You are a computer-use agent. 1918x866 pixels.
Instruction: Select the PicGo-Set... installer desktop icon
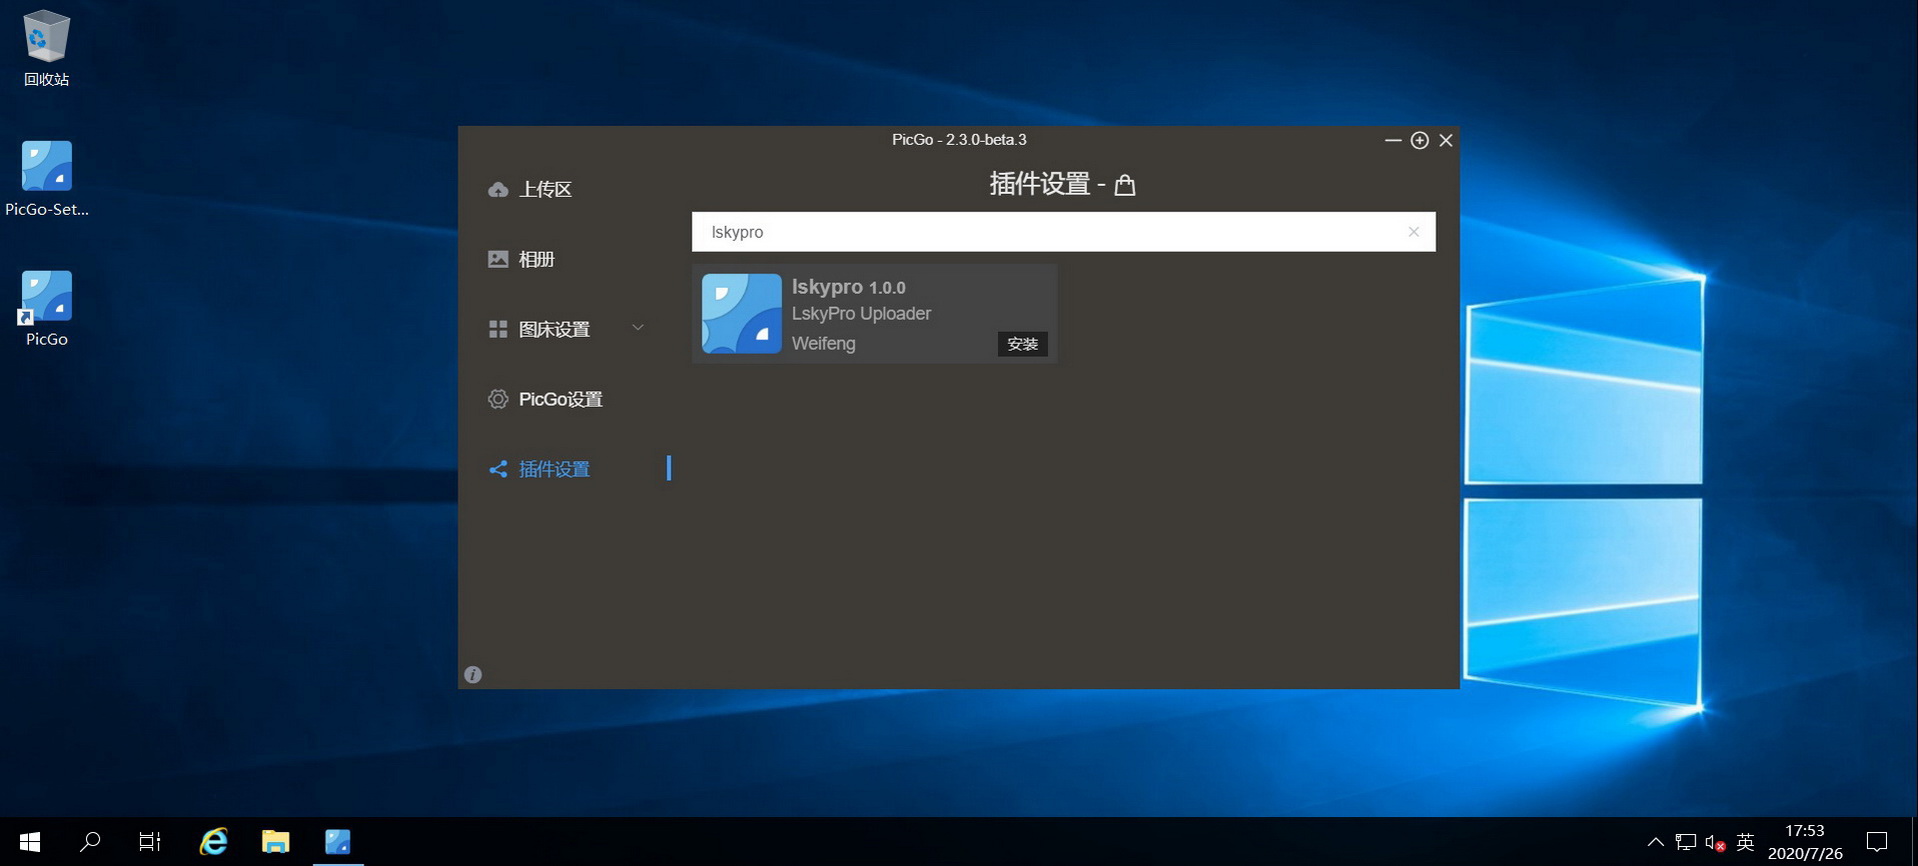tap(46, 178)
